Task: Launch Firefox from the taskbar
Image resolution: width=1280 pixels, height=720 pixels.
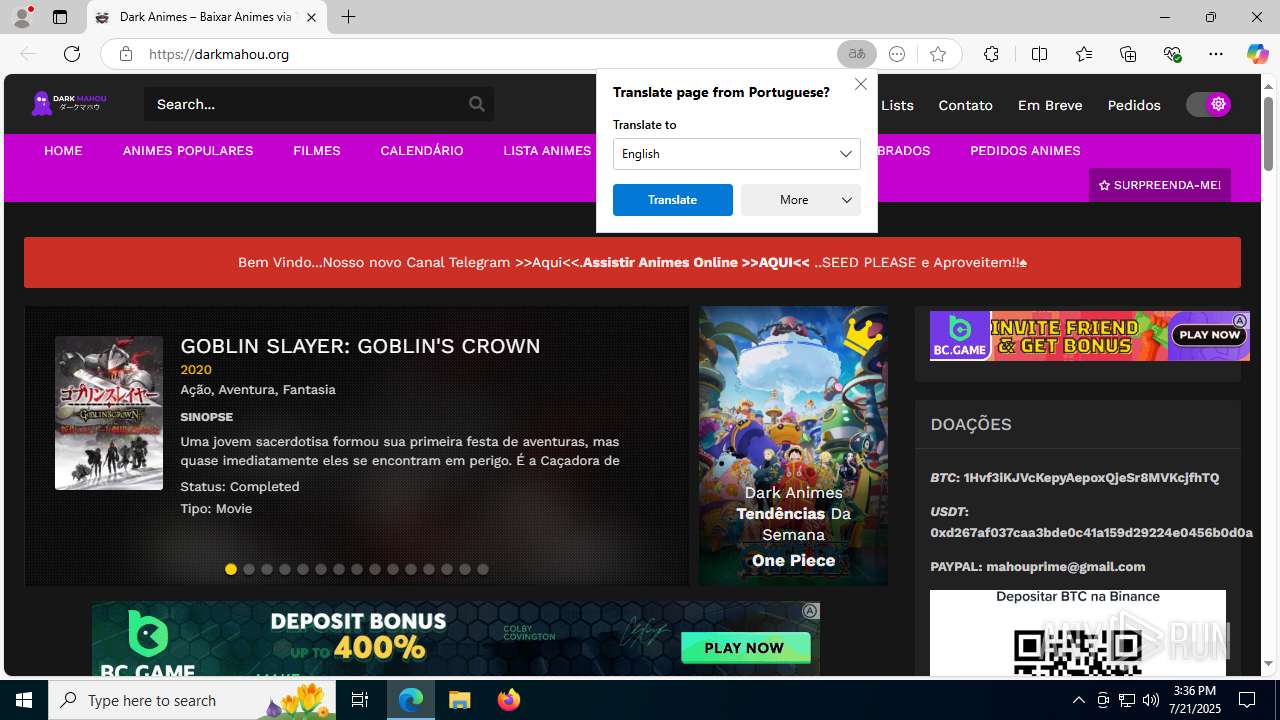Action: coord(509,700)
